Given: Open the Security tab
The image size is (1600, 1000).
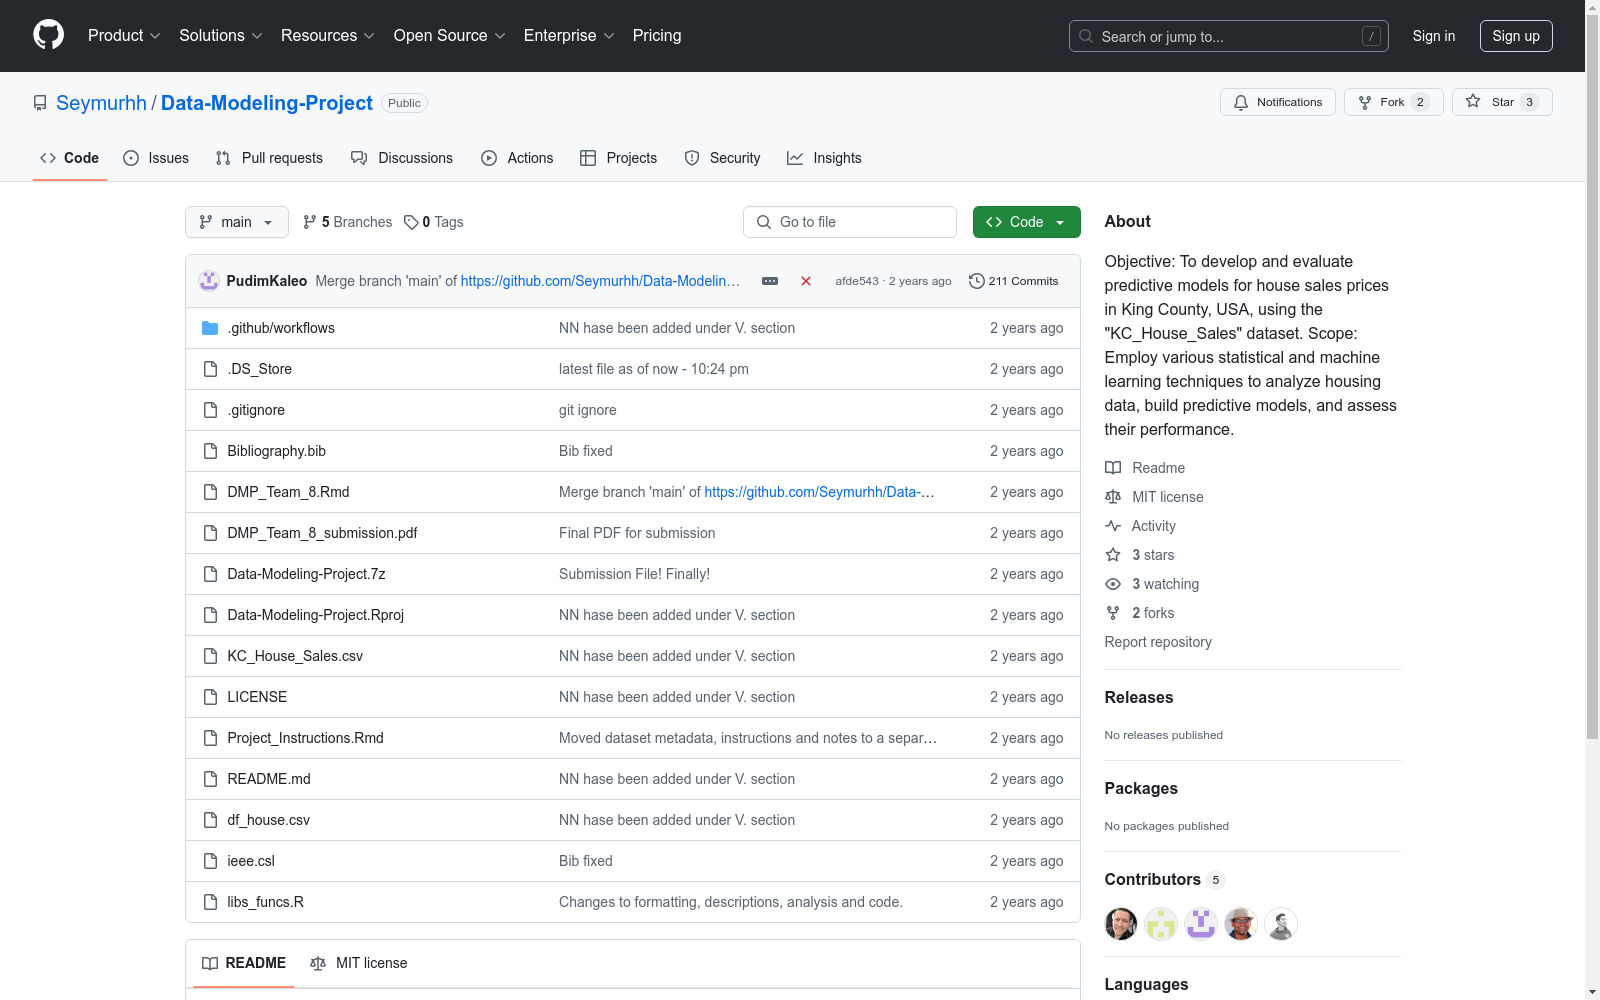Looking at the screenshot, I should [723, 158].
